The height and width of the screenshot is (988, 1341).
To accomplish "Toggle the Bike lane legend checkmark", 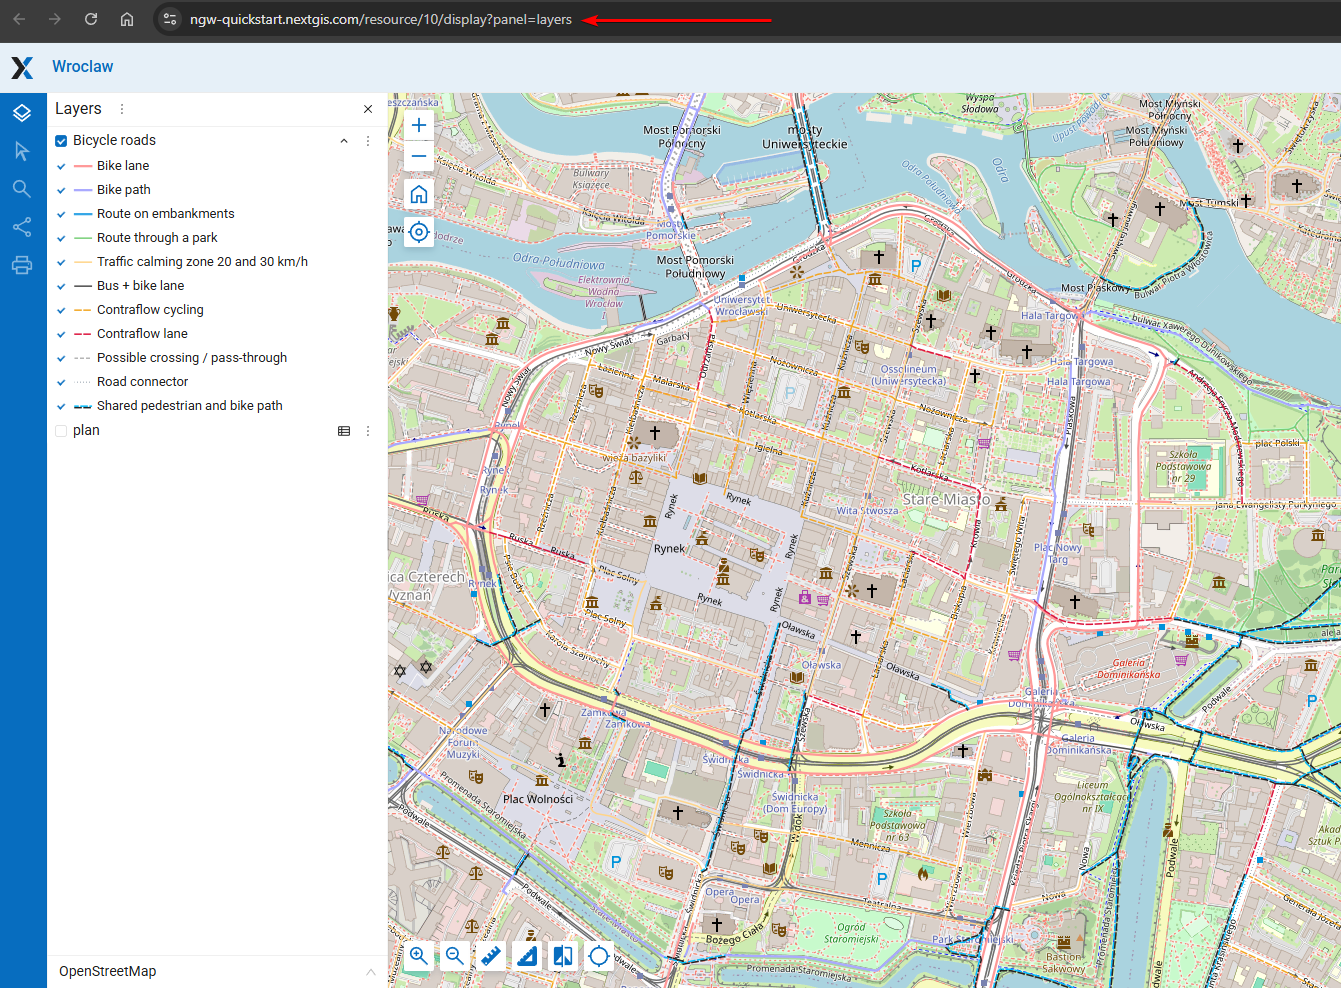I will click(x=61, y=166).
